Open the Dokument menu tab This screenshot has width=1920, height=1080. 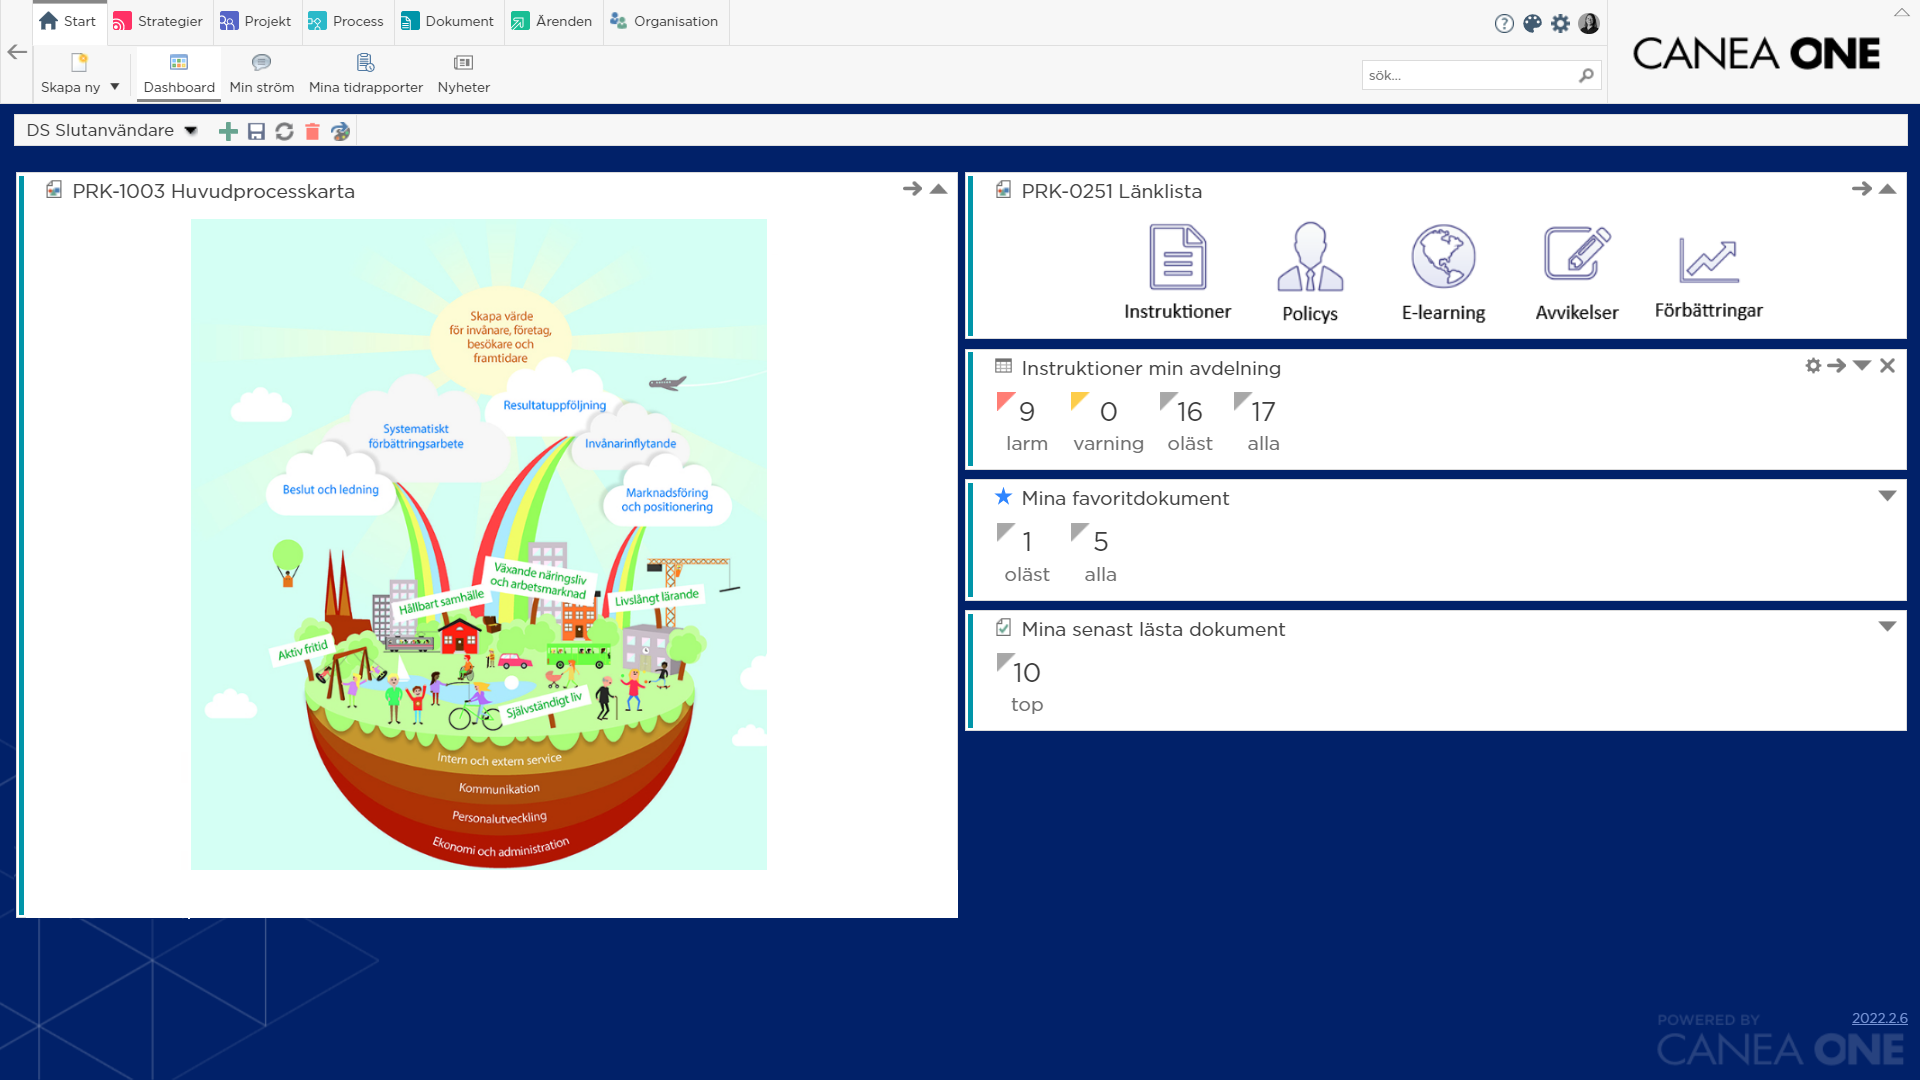coord(447,21)
